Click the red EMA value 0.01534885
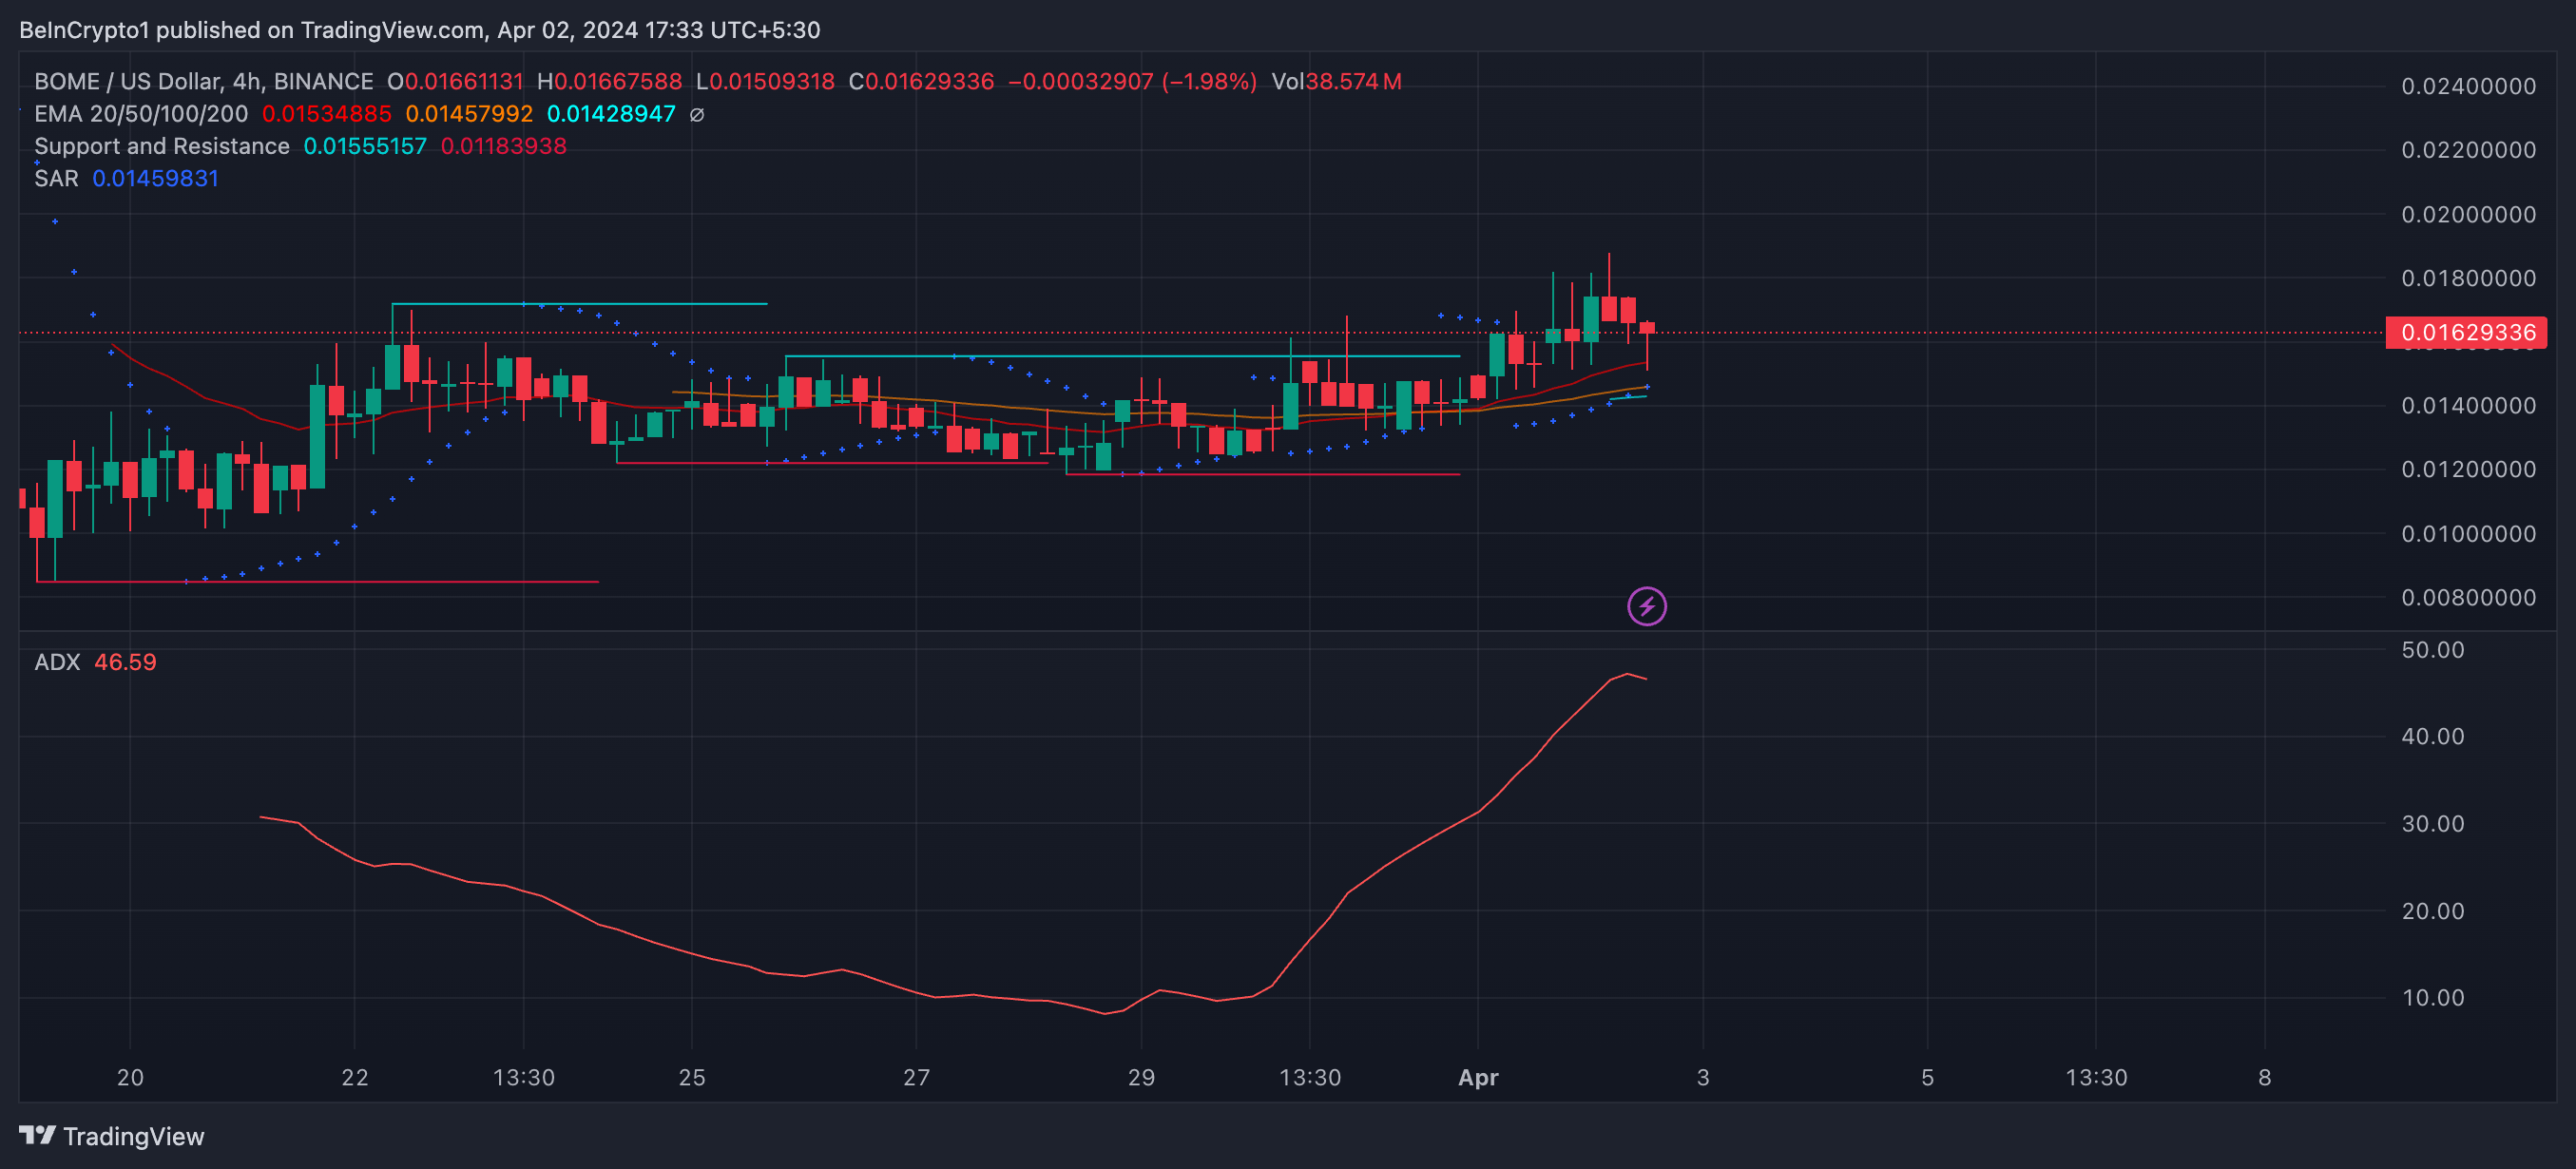This screenshot has width=2576, height=1169. pyautogui.click(x=326, y=114)
